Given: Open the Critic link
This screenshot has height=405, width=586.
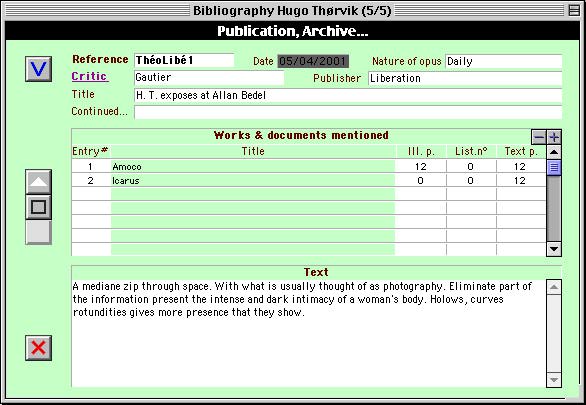Looking at the screenshot, I should (x=90, y=76).
